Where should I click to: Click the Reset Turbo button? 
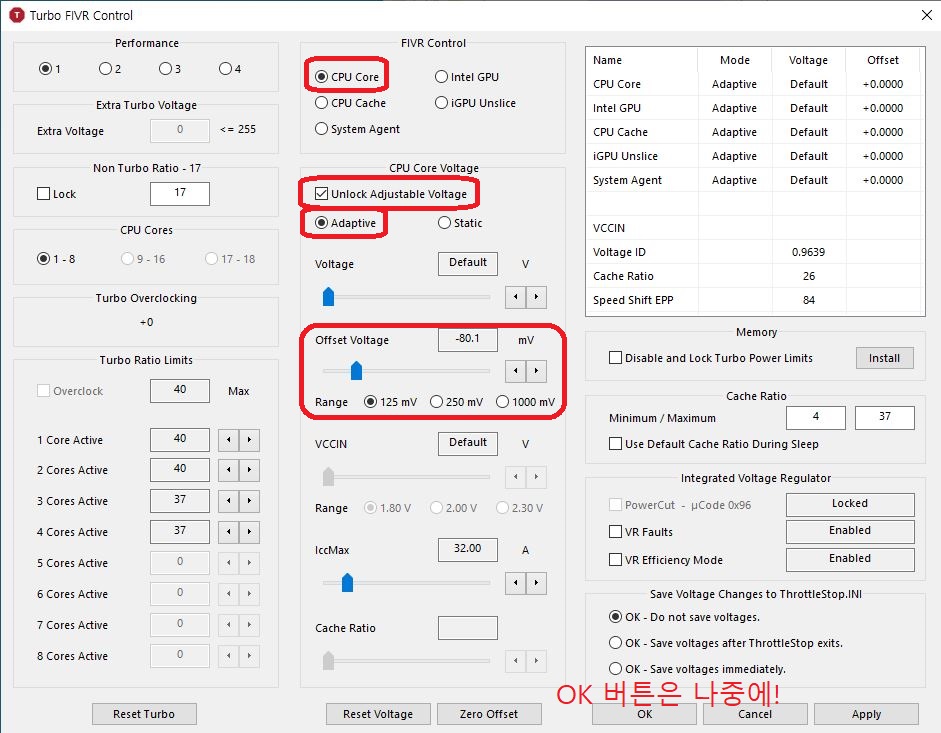click(x=144, y=714)
